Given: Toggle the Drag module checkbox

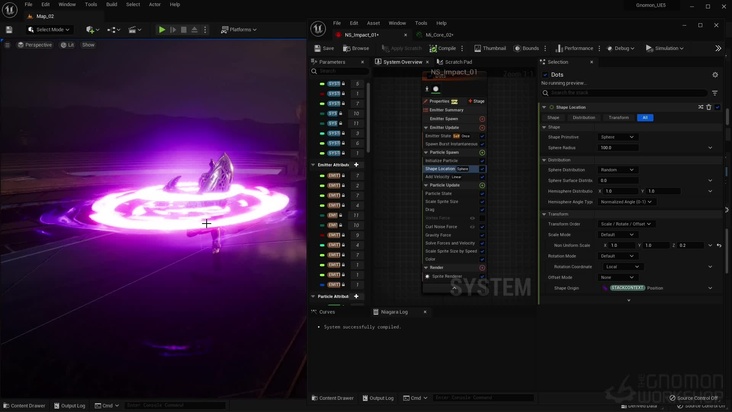Looking at the screenshot, I should [482, 209].
